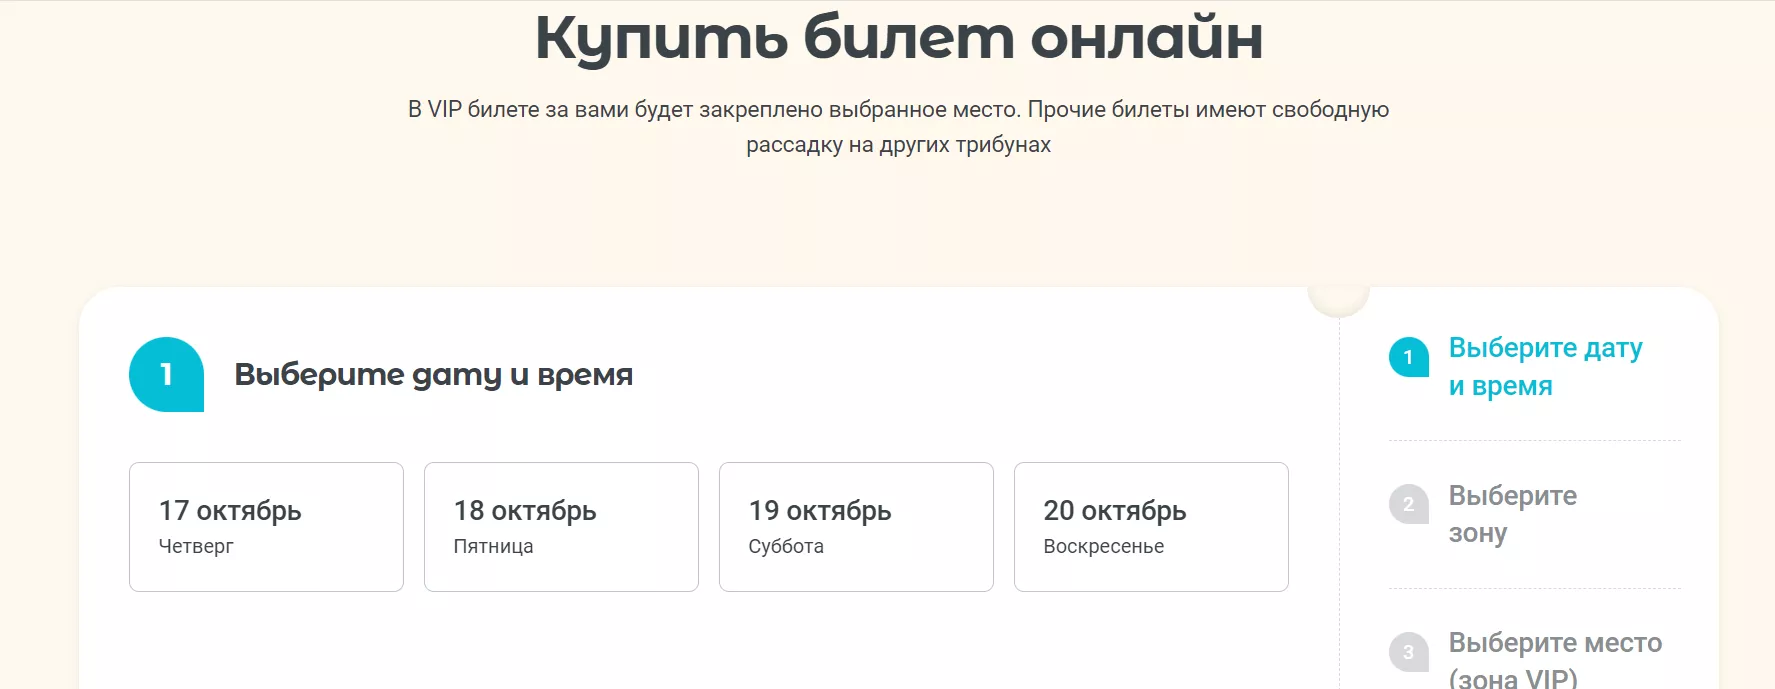Click the round ticket notch above the divider
This screenshot has height=689, width=1775.
[1338, 298]
